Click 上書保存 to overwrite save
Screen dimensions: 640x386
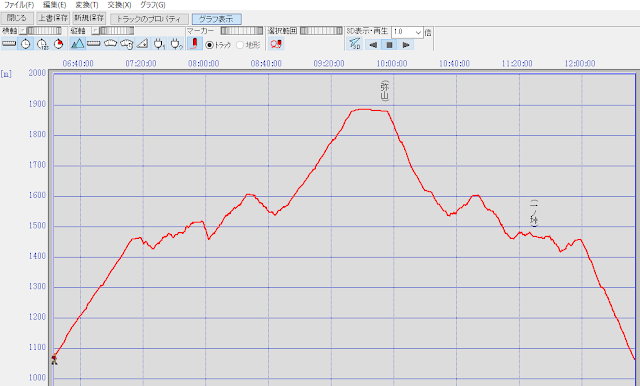(x=53, y=18)
